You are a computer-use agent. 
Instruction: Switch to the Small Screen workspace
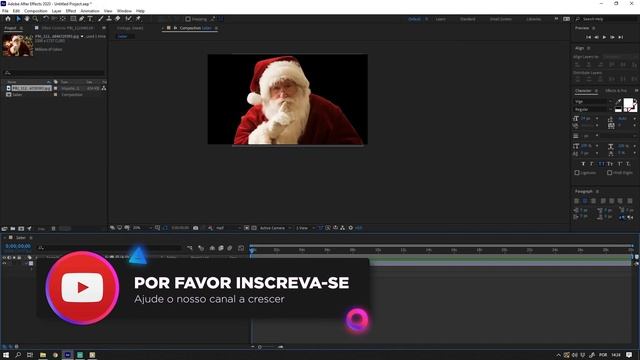coord(500,19)
